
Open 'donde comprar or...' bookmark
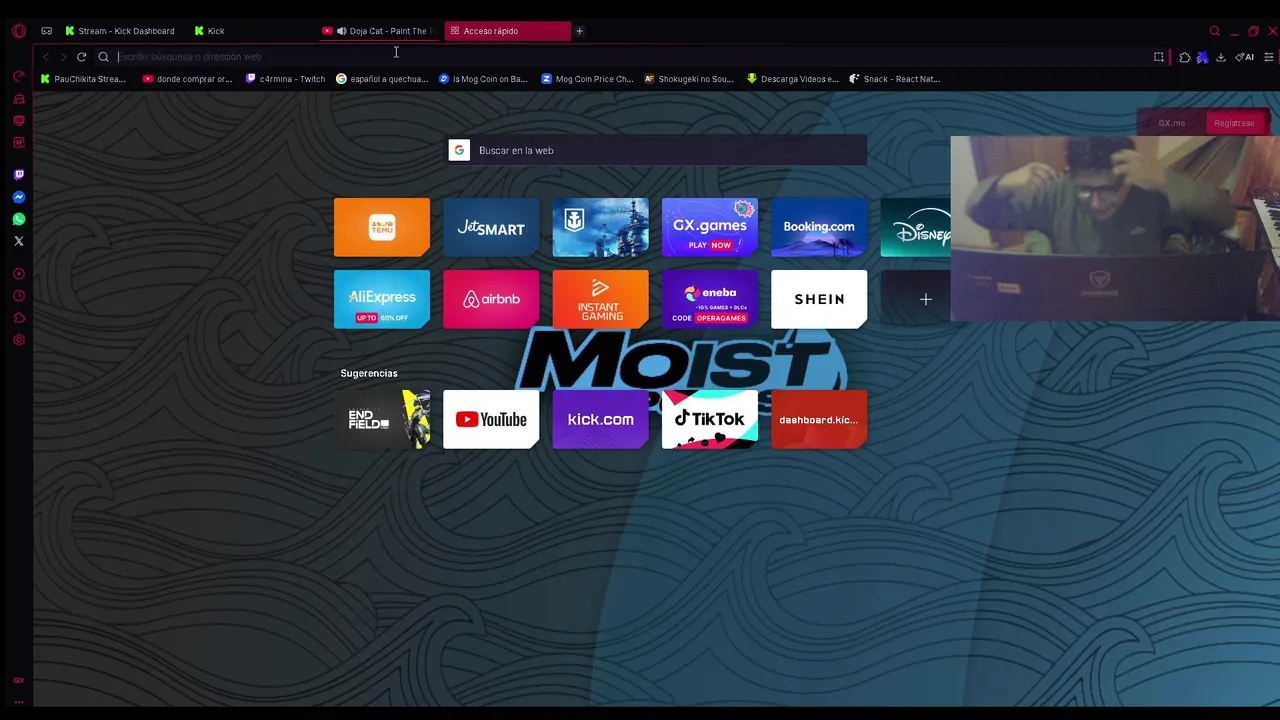(x=187, y=79)
